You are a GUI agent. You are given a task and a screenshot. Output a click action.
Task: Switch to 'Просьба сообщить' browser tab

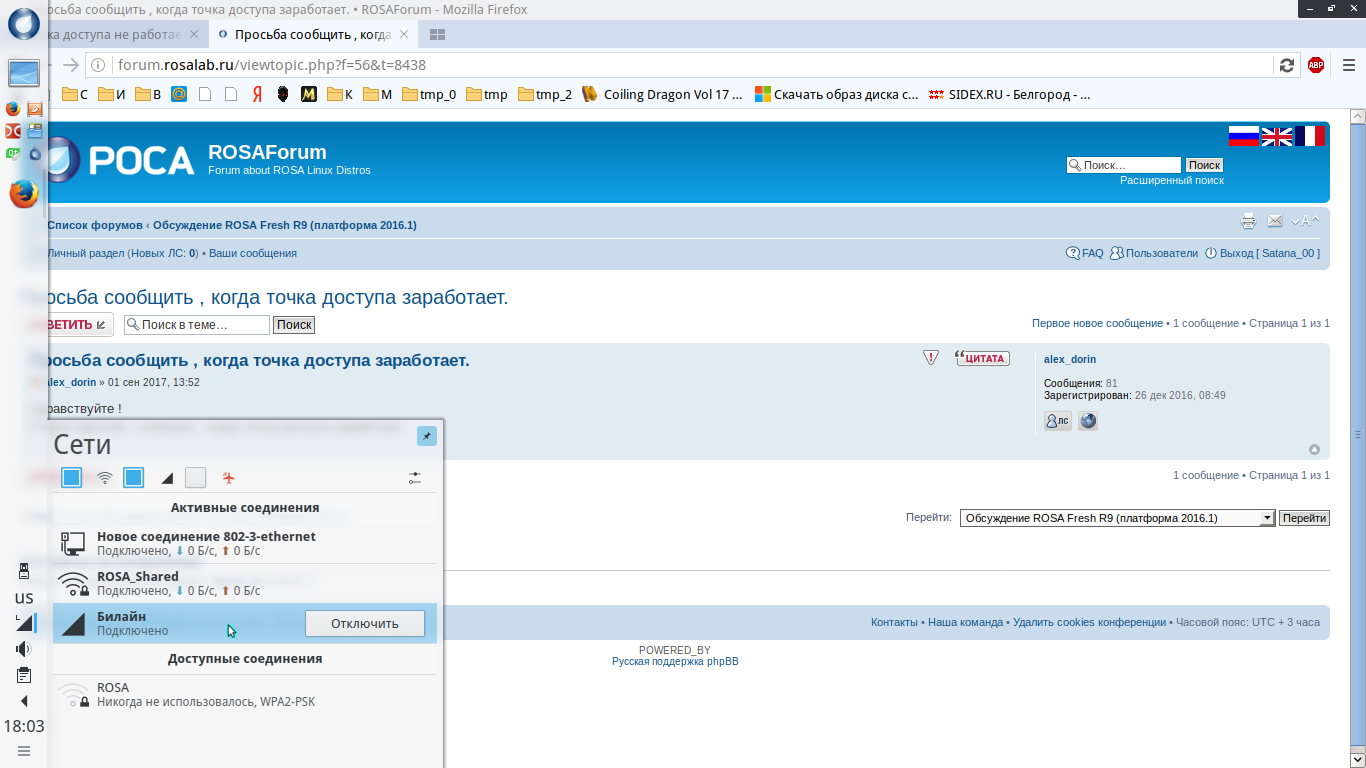[312, 34]
